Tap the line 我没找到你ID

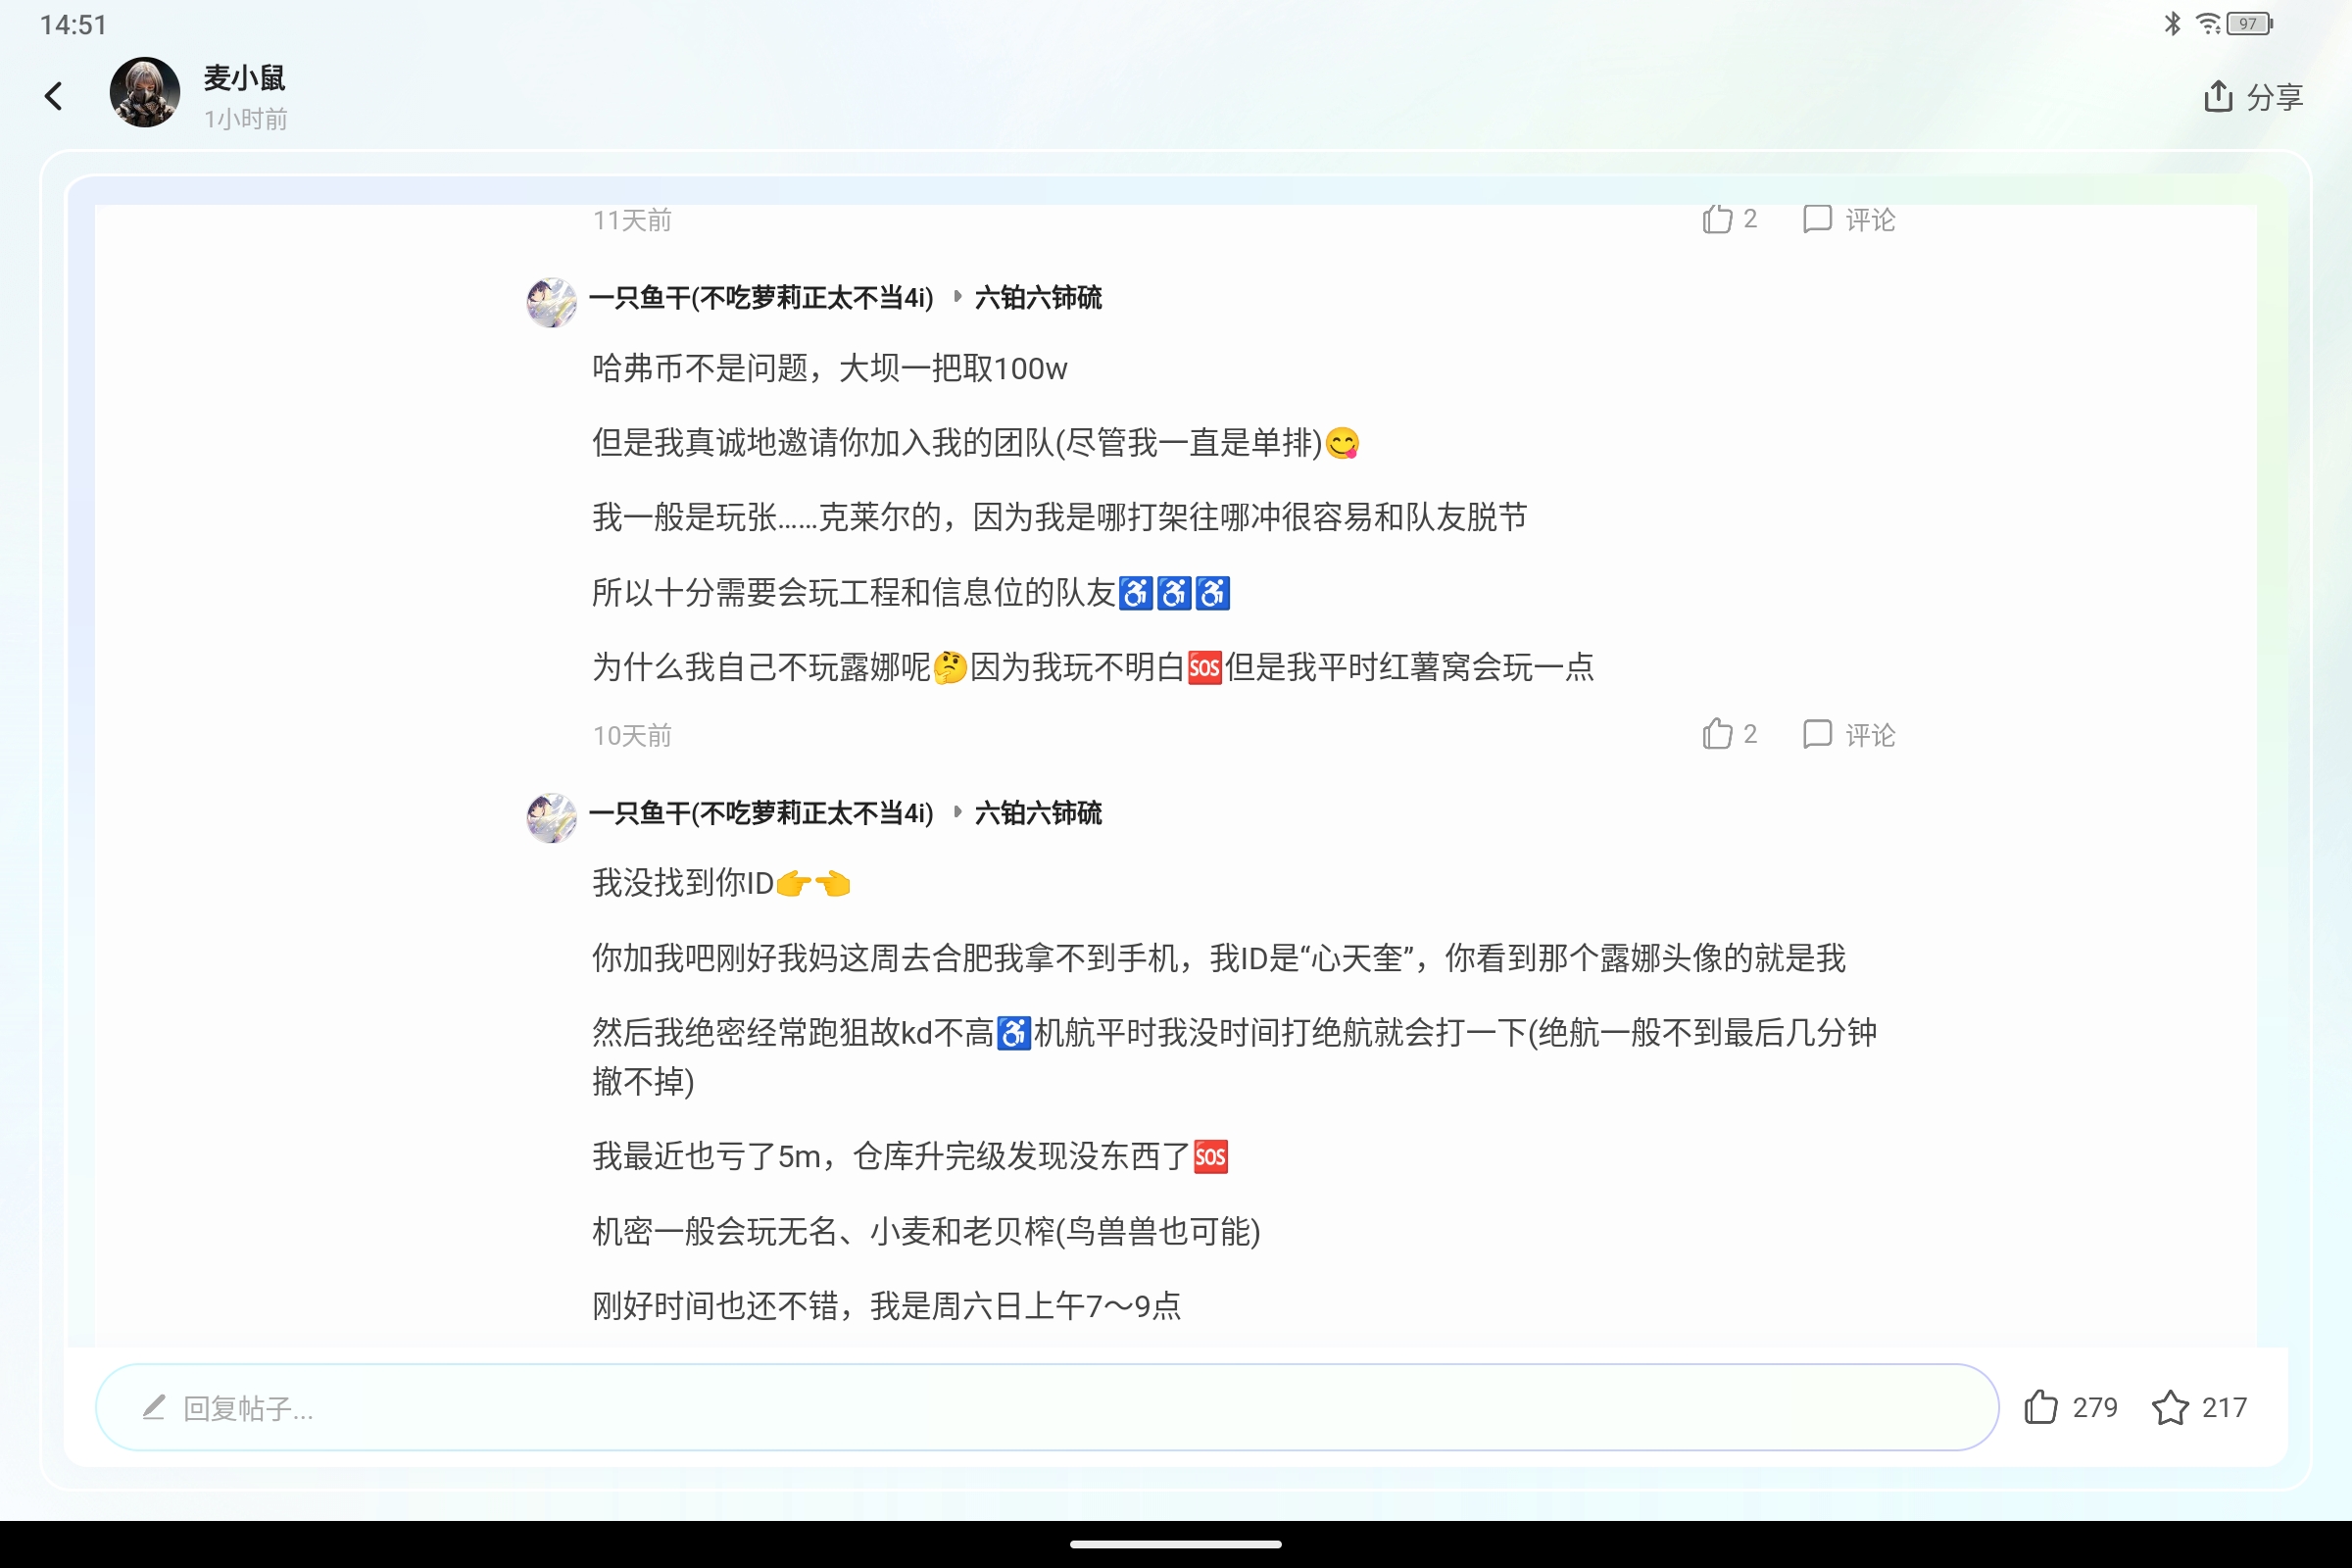click(x=721, y=883)
